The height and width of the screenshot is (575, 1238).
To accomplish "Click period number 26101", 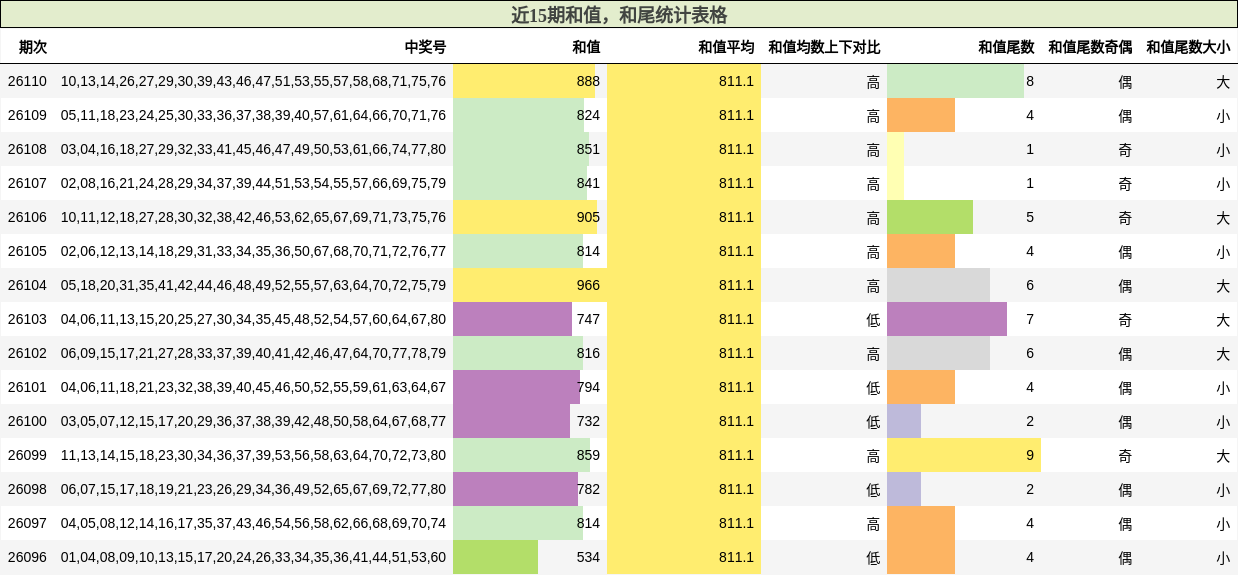I will [x=27, y=387].
